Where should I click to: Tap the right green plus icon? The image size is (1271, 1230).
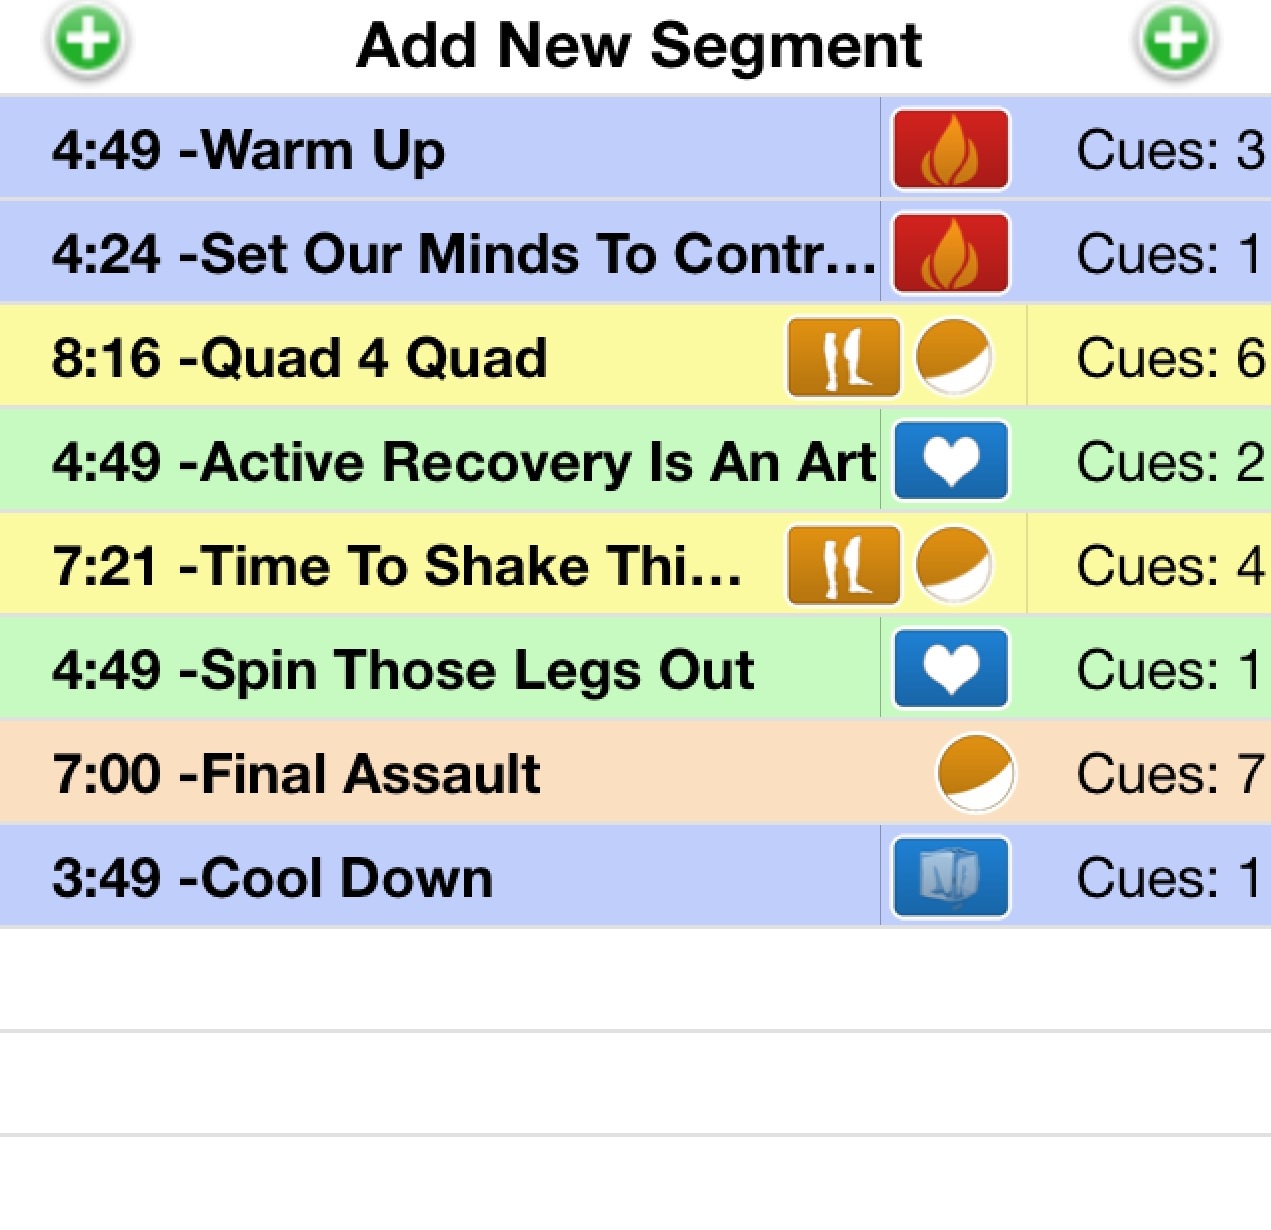[x=1176, y=42]
